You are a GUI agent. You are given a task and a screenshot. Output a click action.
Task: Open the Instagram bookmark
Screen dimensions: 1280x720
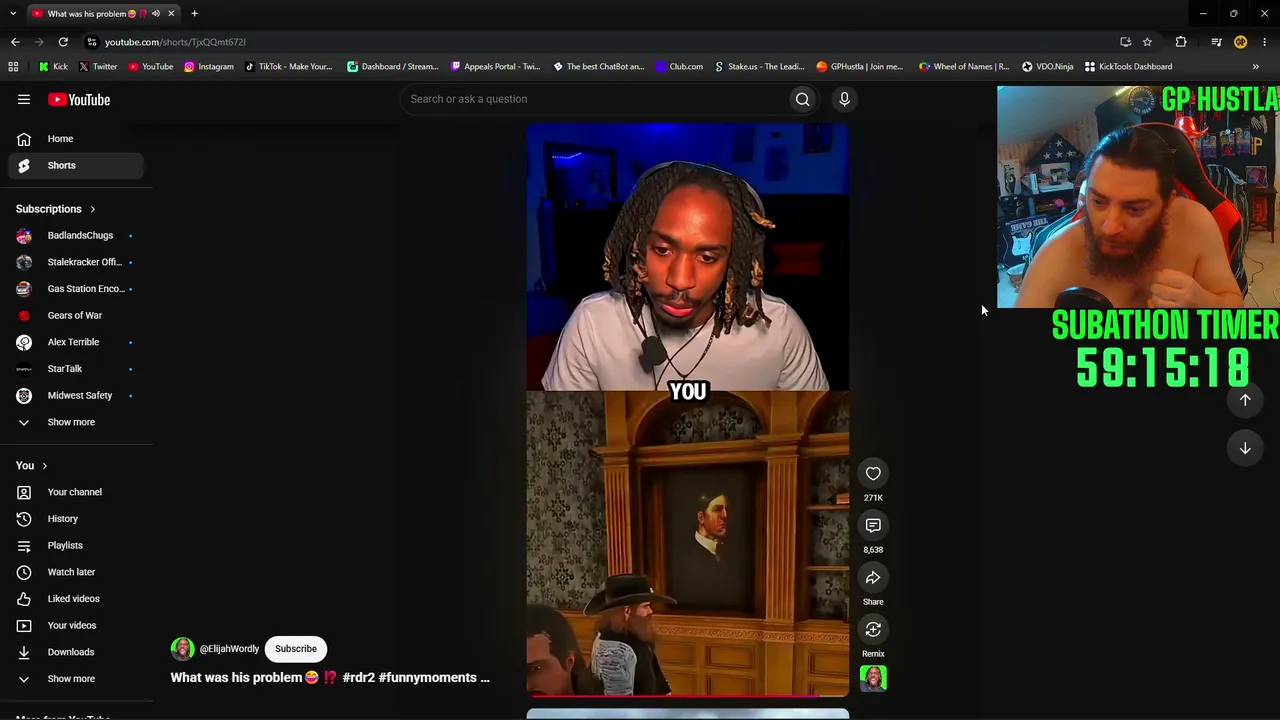(x=208, y=67)
